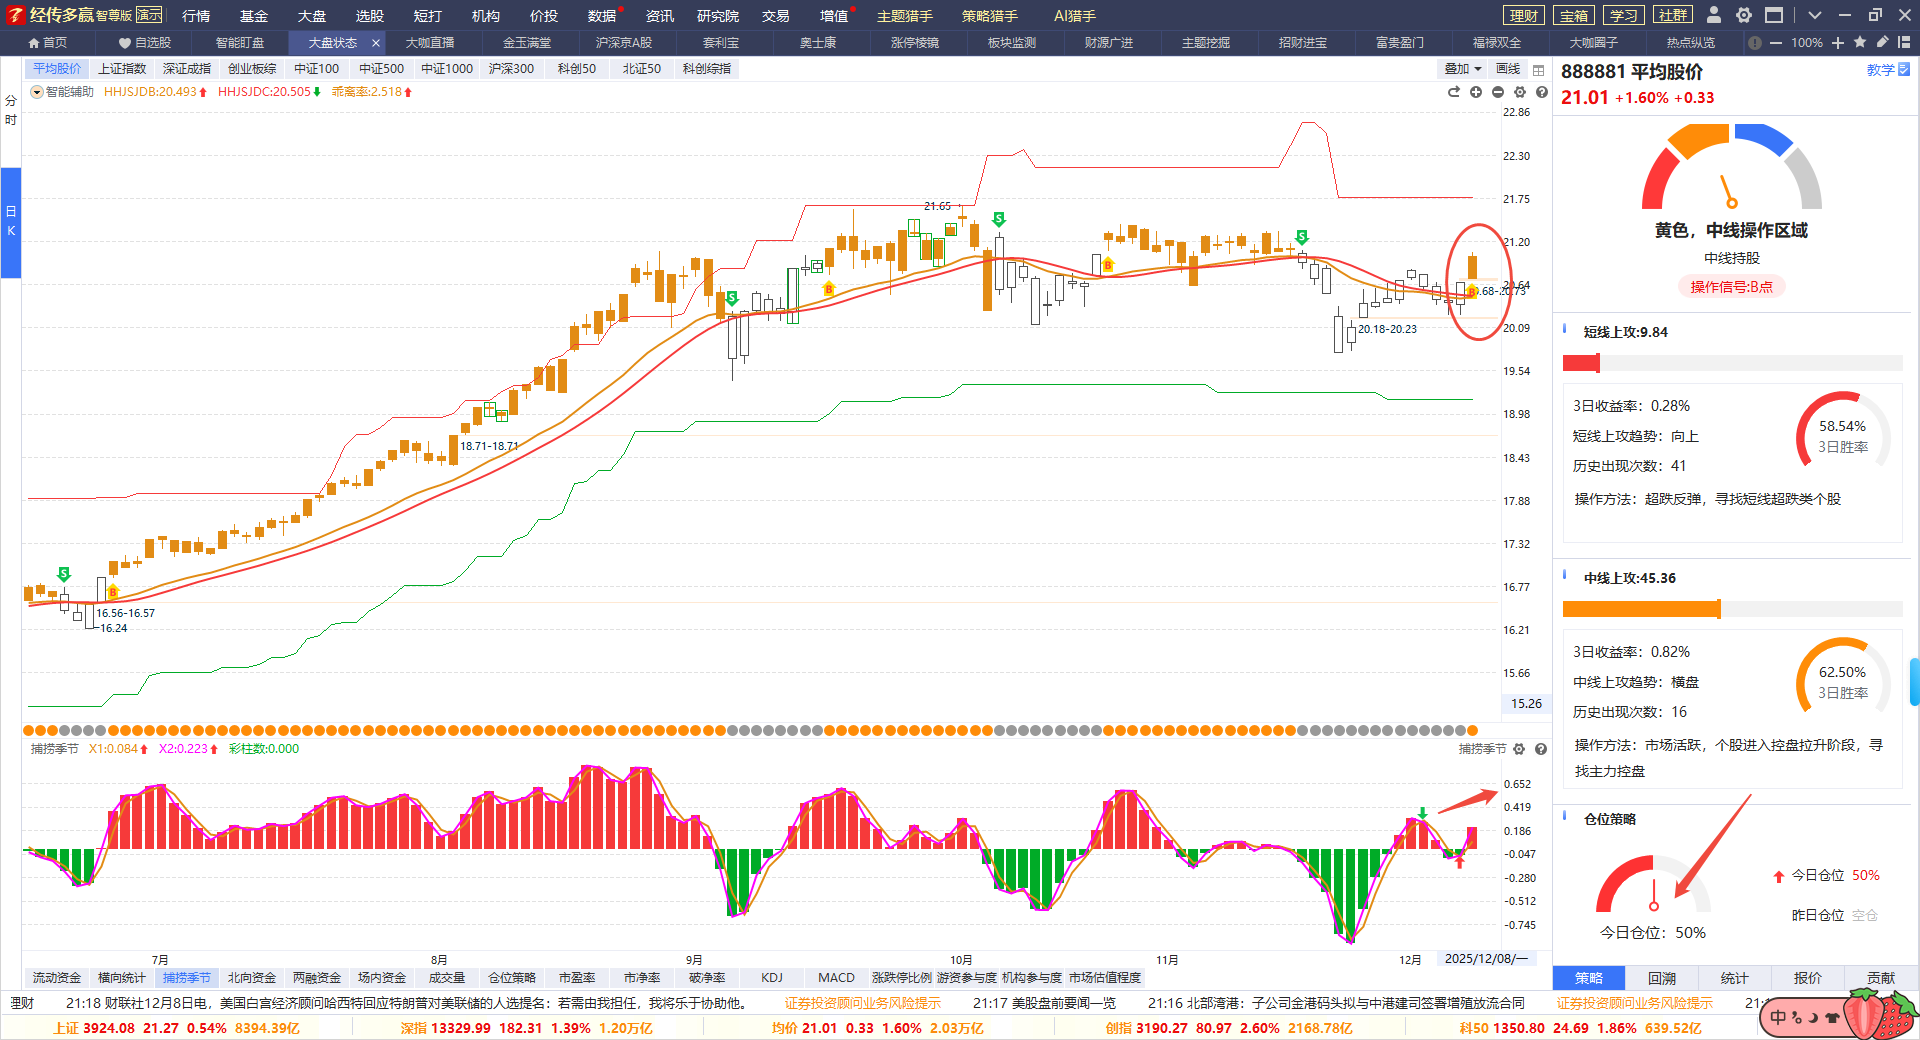
Task: Expand the 智能辅助 indicator menu
Action: pos(37,92)
